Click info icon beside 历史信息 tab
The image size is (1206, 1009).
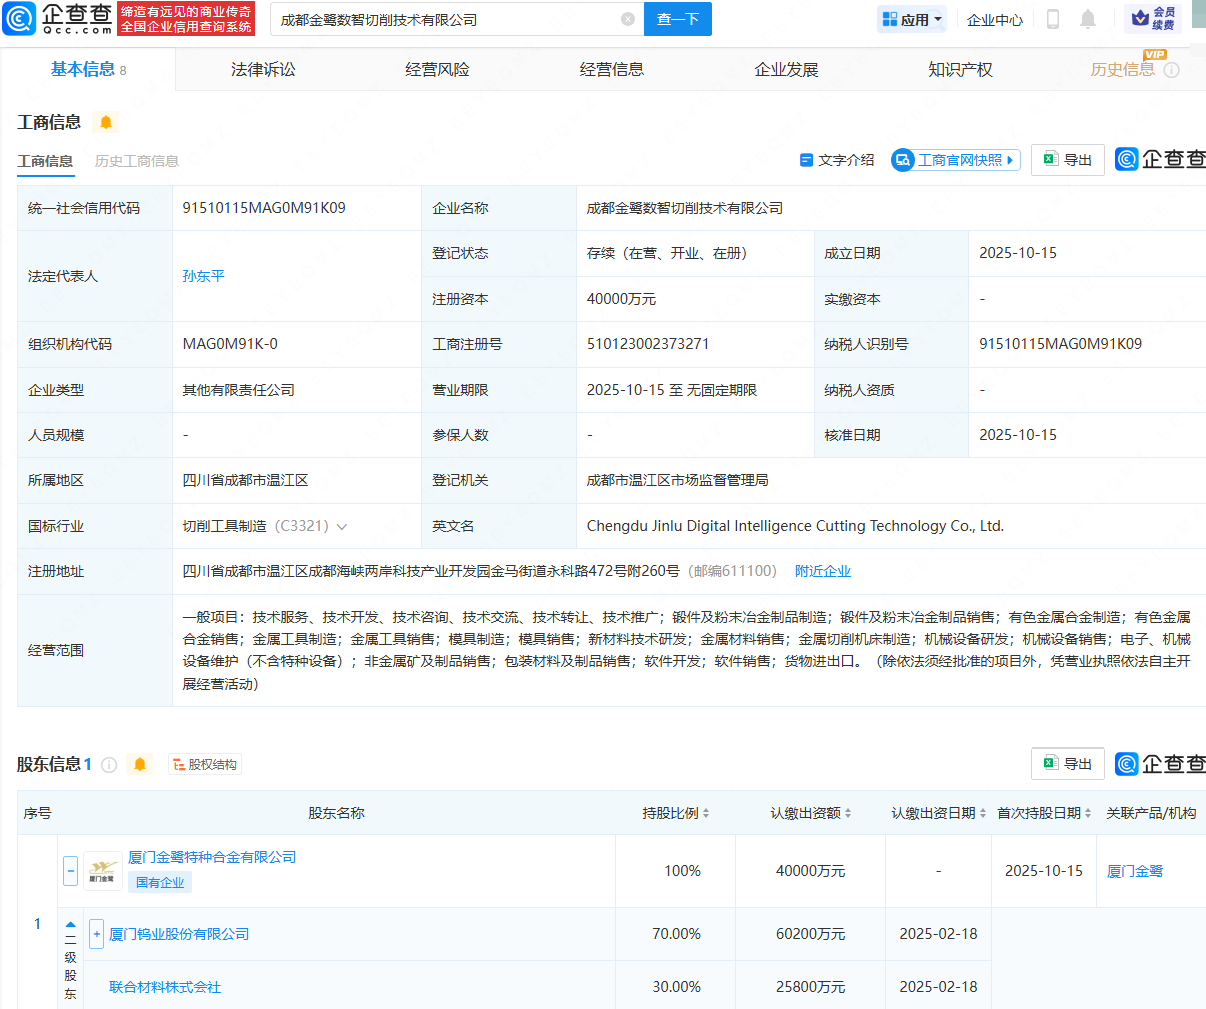tap(1172, 70)
